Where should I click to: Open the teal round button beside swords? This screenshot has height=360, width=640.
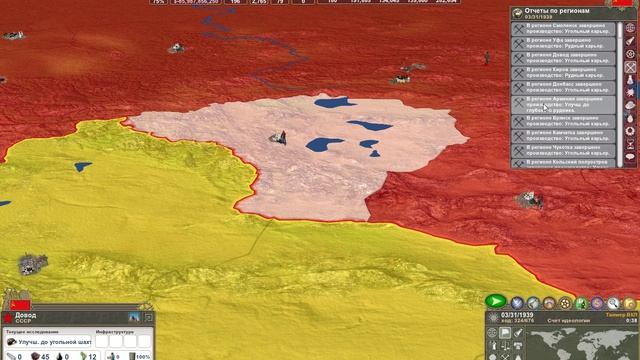(533, 303)
